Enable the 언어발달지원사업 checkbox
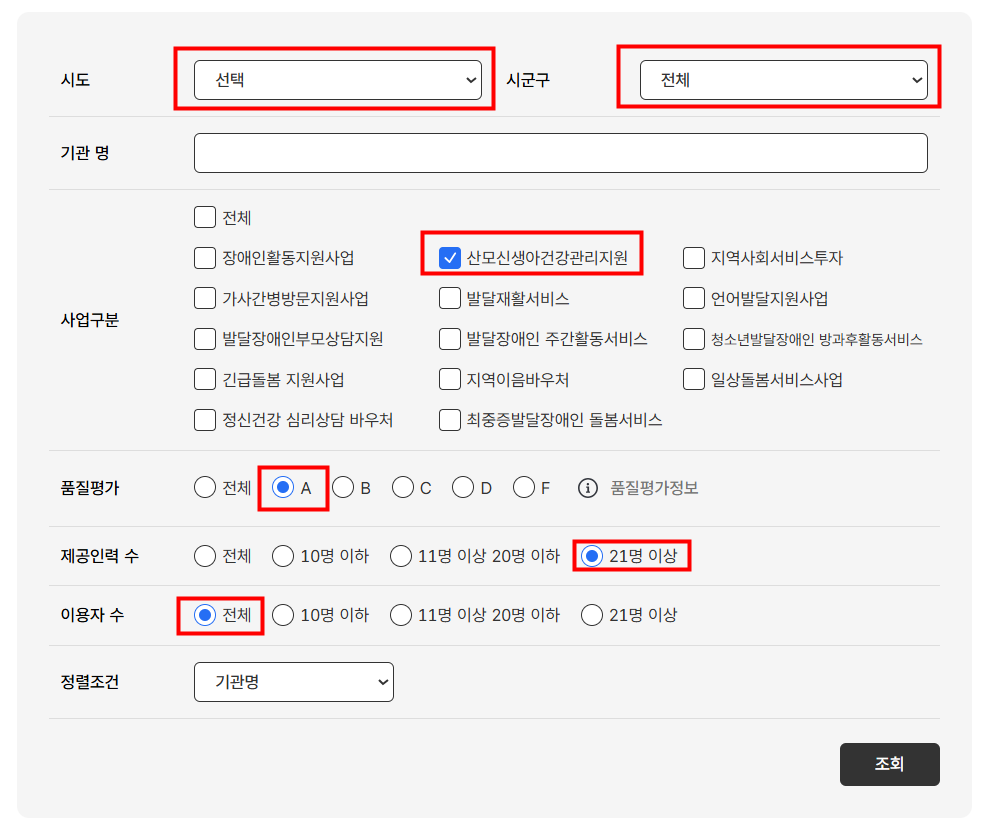Viewport: 986px width, 835px height. 693,297
